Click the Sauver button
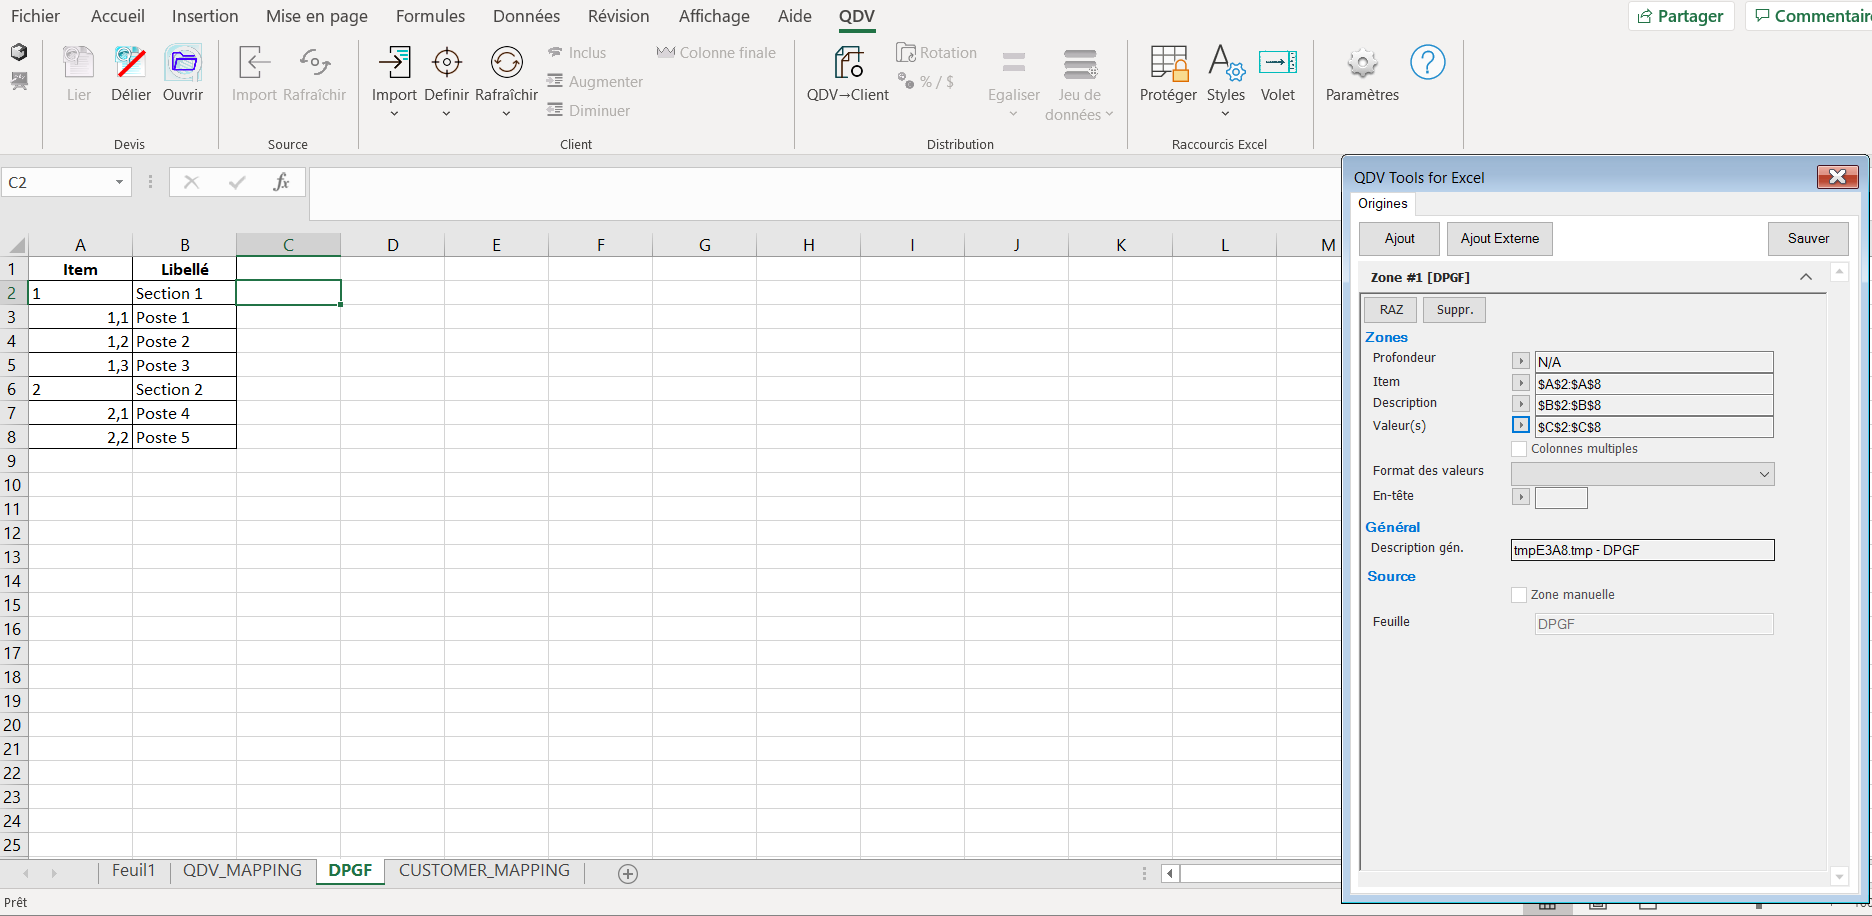The height and width of the screenshot is (916, 1872). (x=1808, y=239)
